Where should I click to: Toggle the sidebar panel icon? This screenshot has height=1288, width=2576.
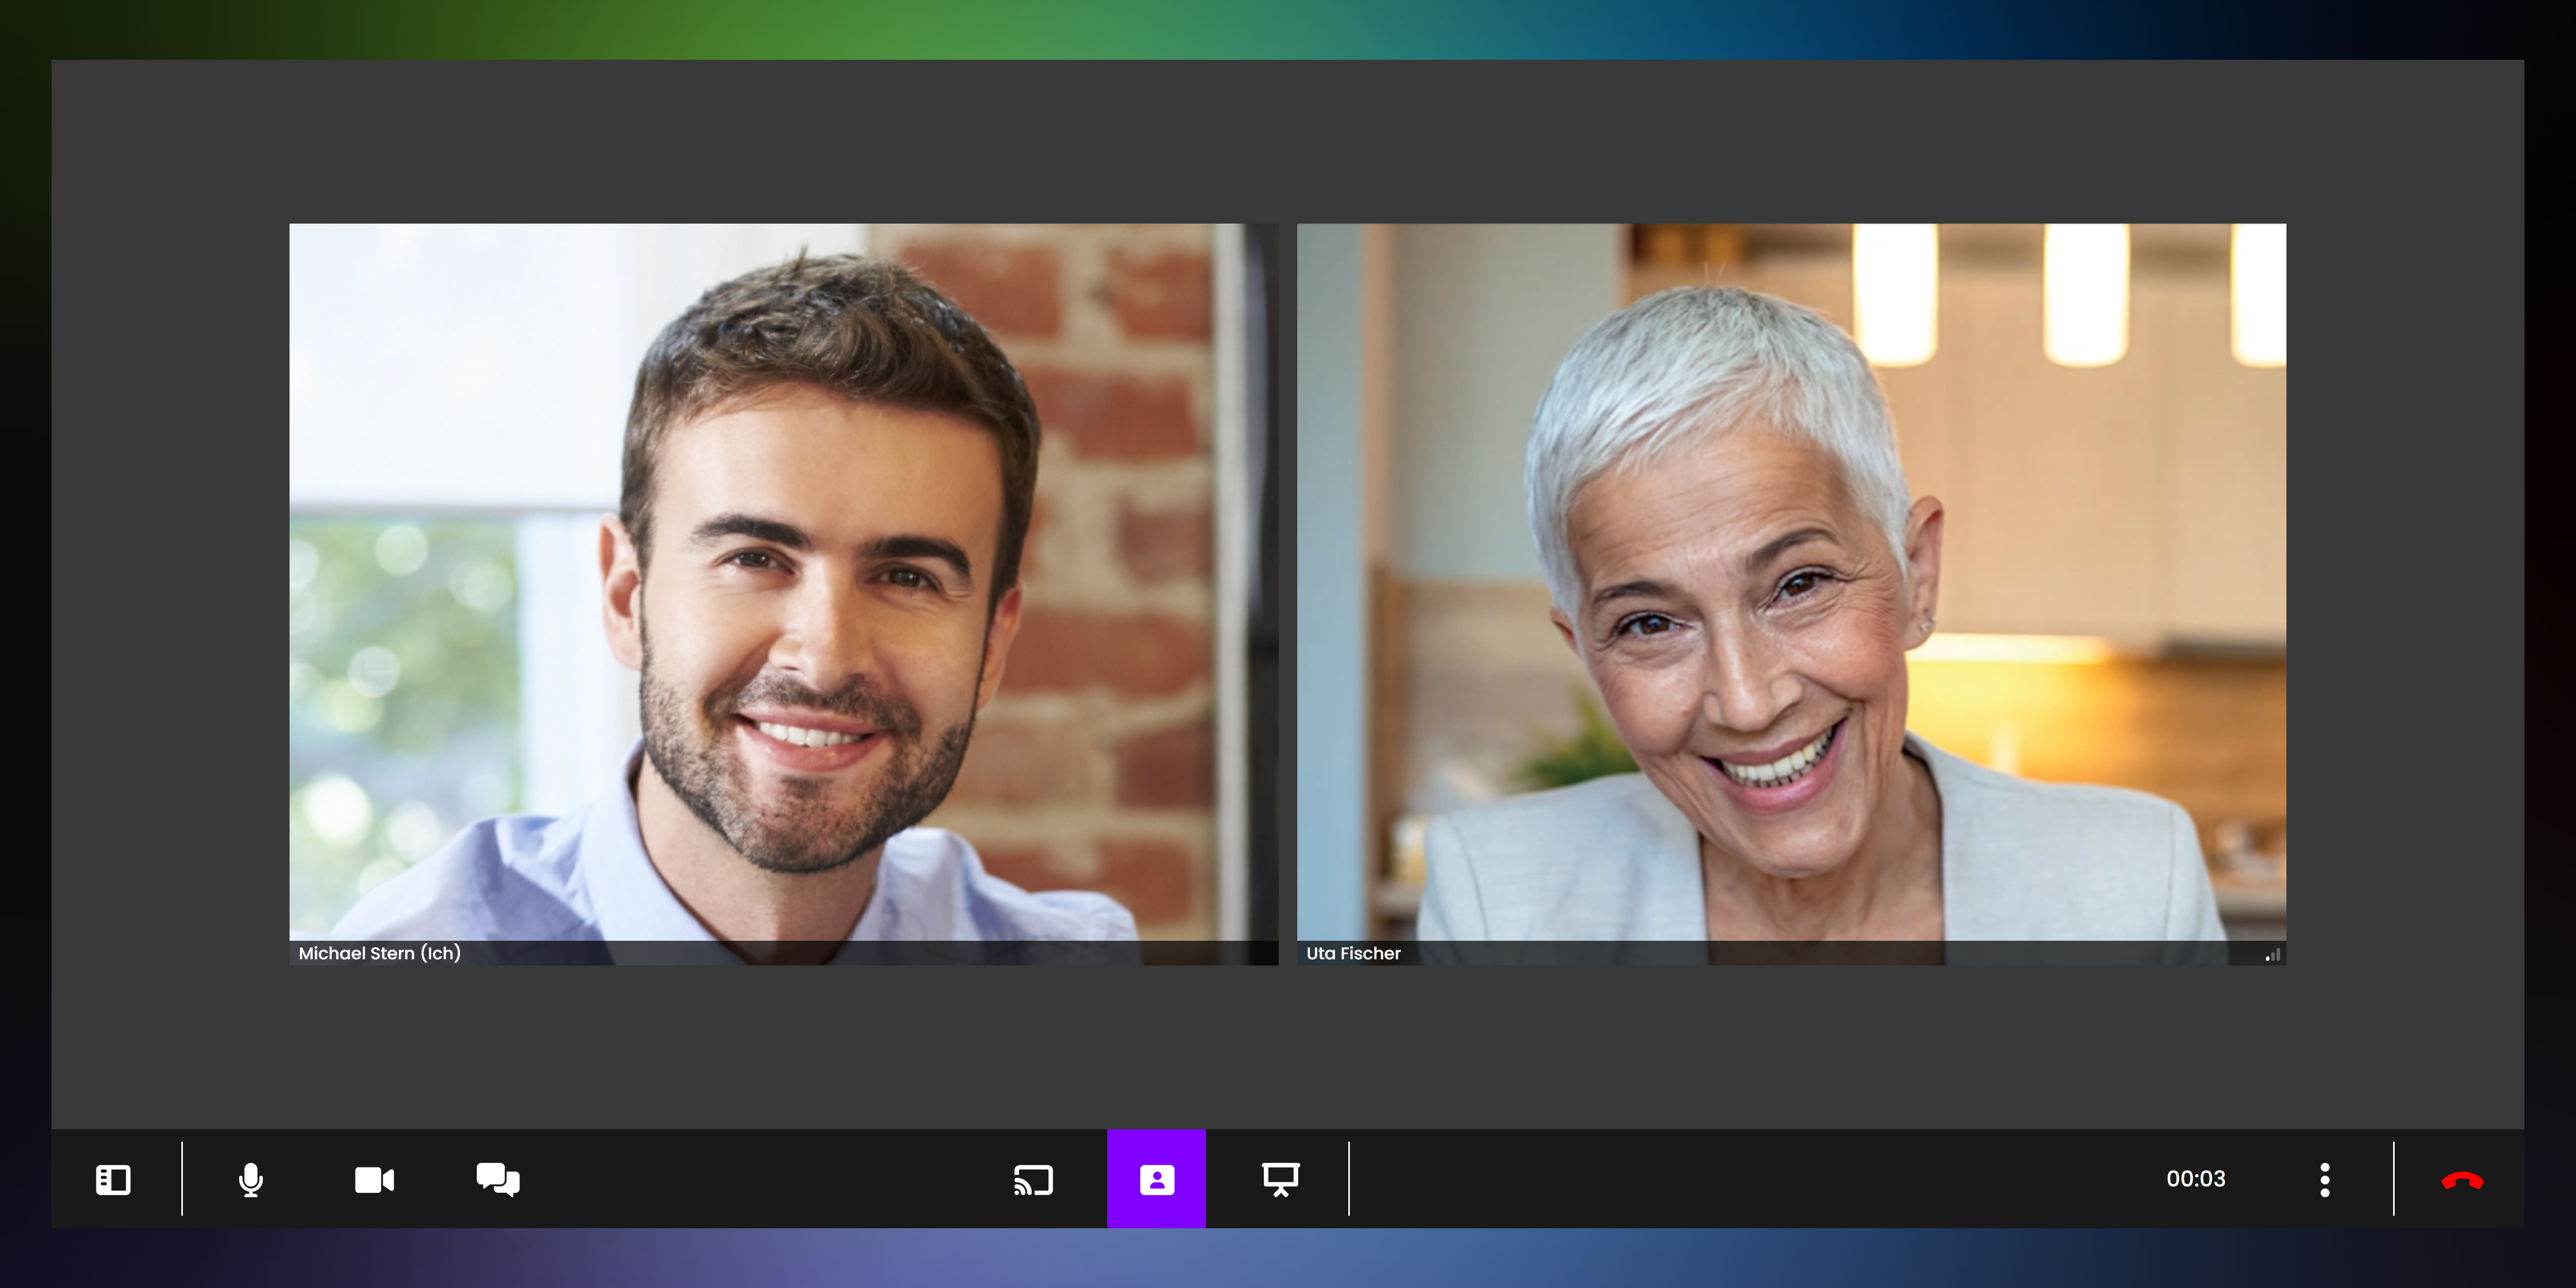point(113,1180)
